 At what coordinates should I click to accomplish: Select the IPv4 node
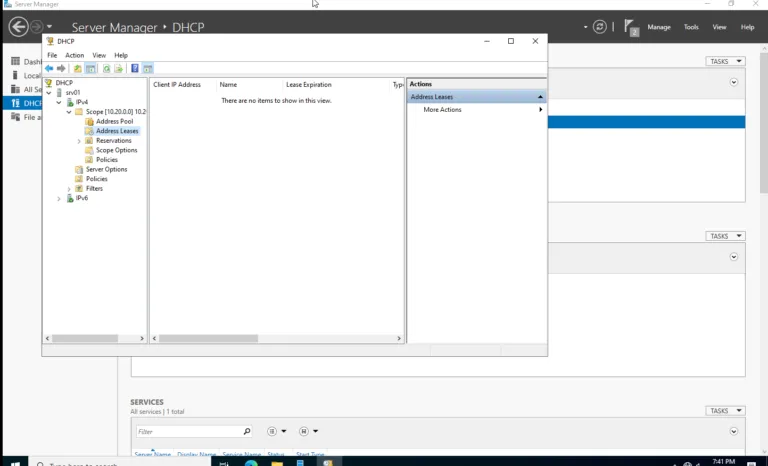click(x=81, y=102)
